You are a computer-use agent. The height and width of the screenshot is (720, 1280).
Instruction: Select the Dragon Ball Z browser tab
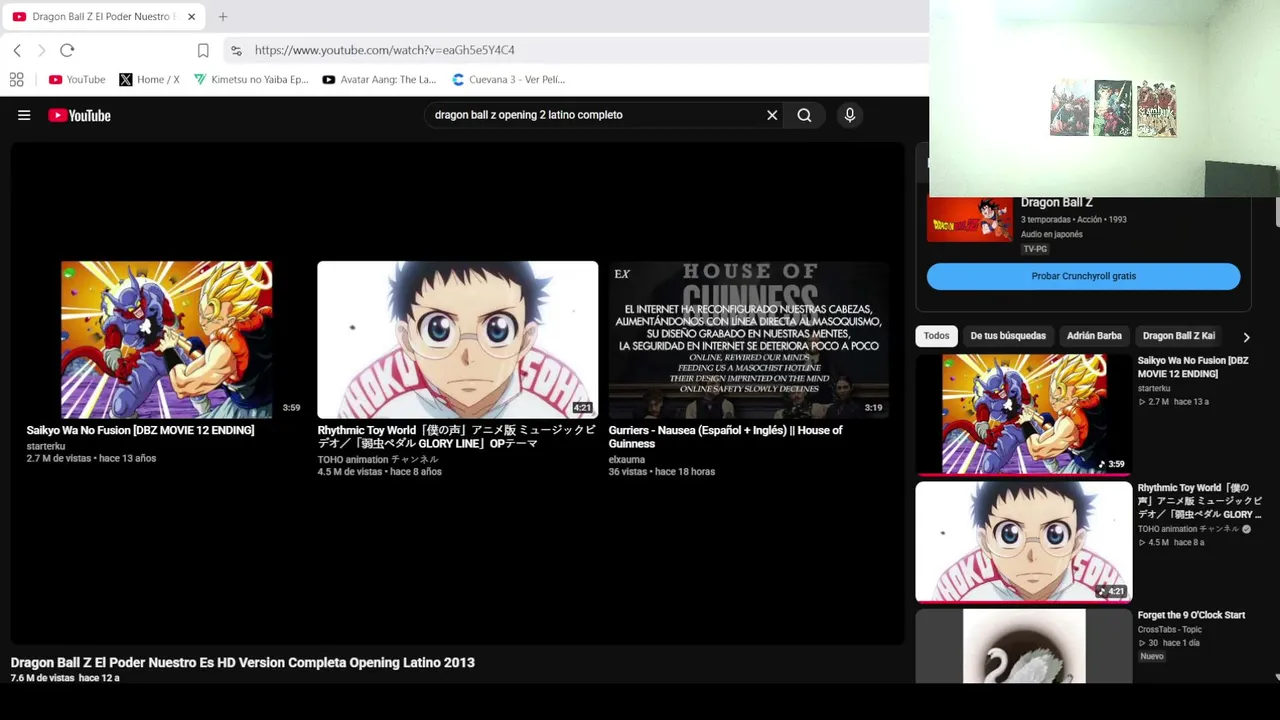pyautogui.click(x=102, y=17)
